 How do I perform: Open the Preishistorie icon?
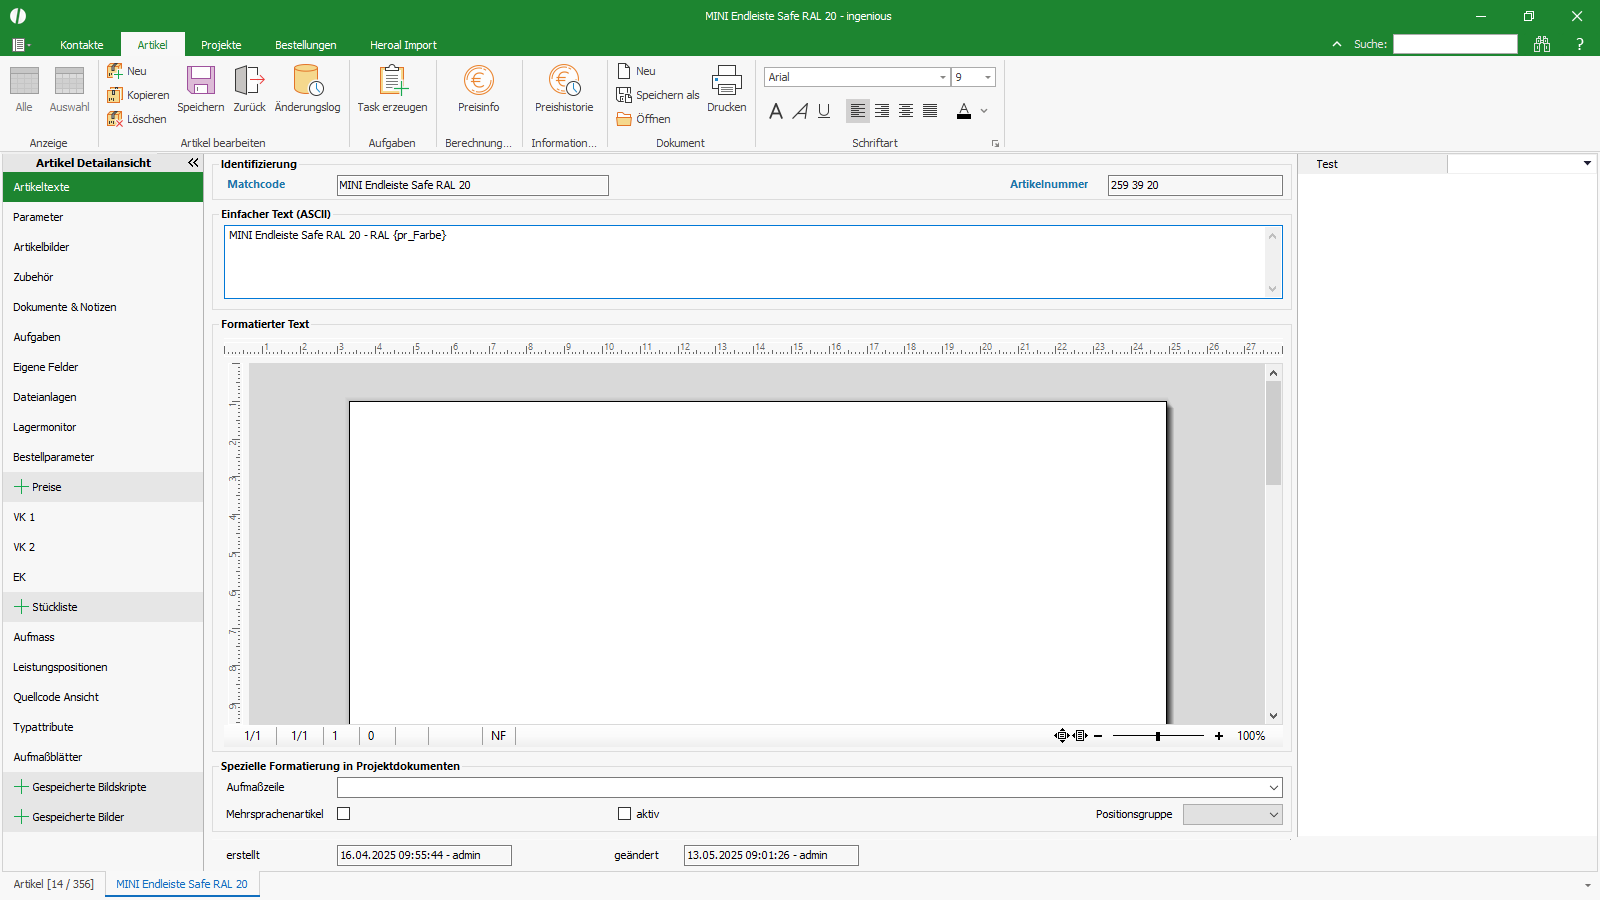(564, 81)
